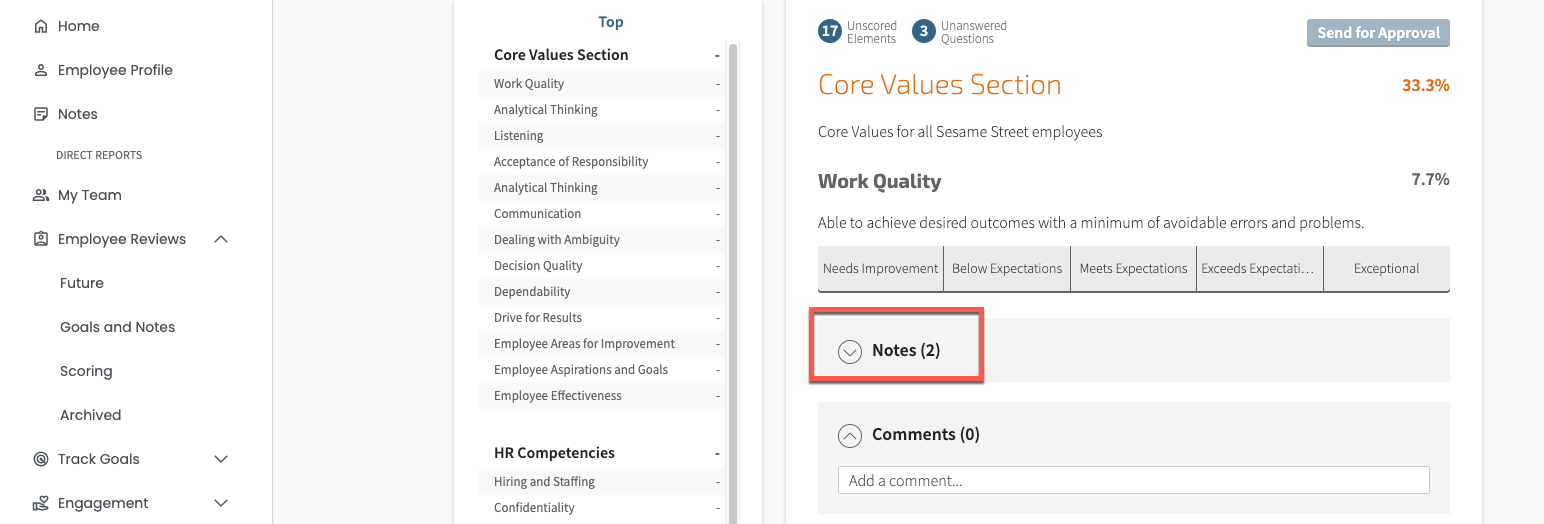Choose the Exceptional rating option
Viewport: 1544px width, 524px height.
[x=1386, y=269]
